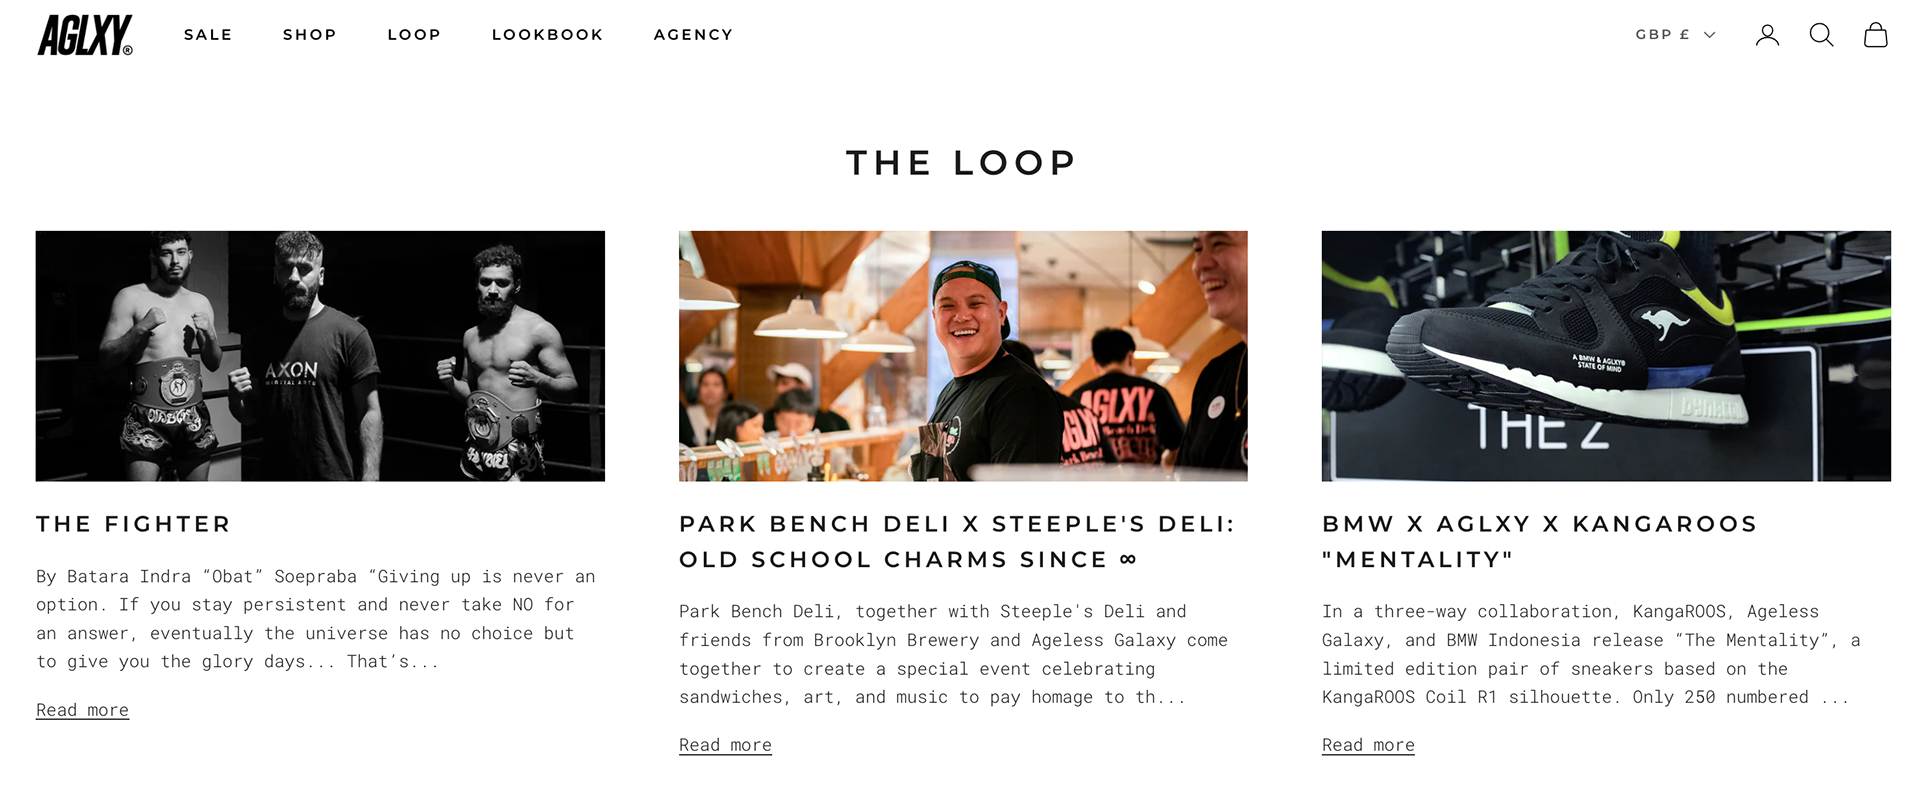Click the AGLXY logo

(85, 35)
